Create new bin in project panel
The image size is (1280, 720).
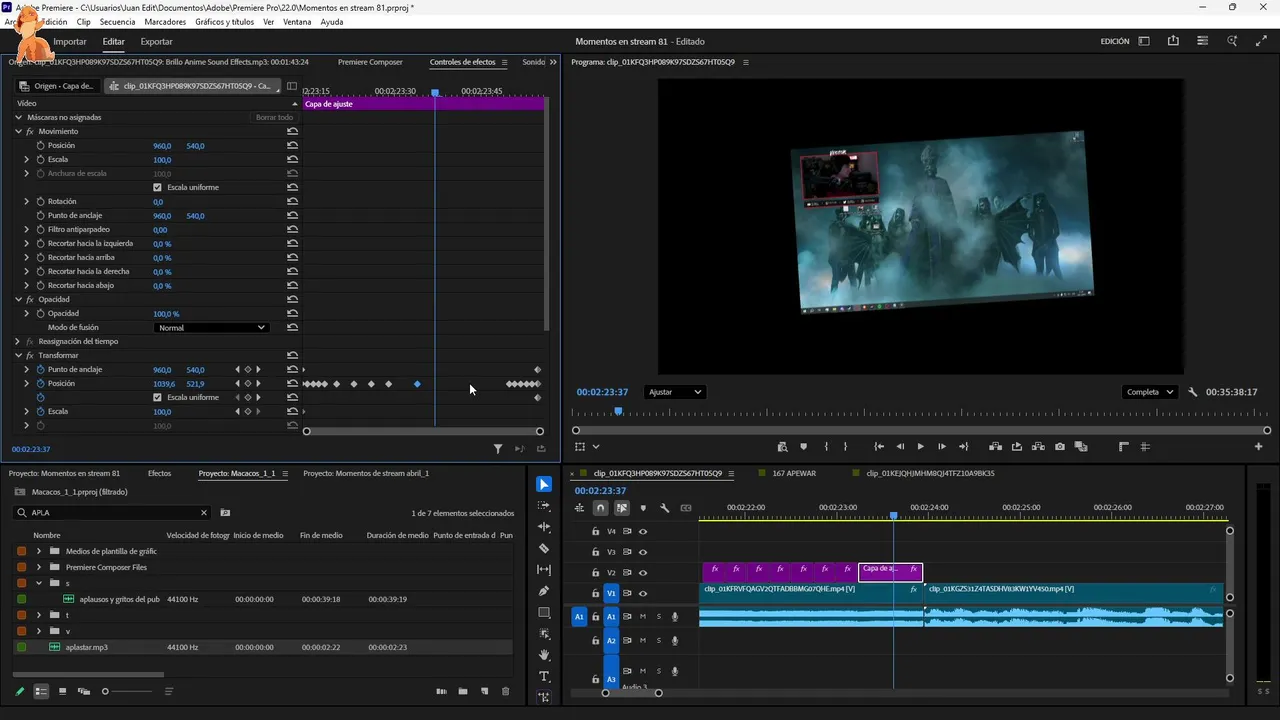[x=463, y=691]
